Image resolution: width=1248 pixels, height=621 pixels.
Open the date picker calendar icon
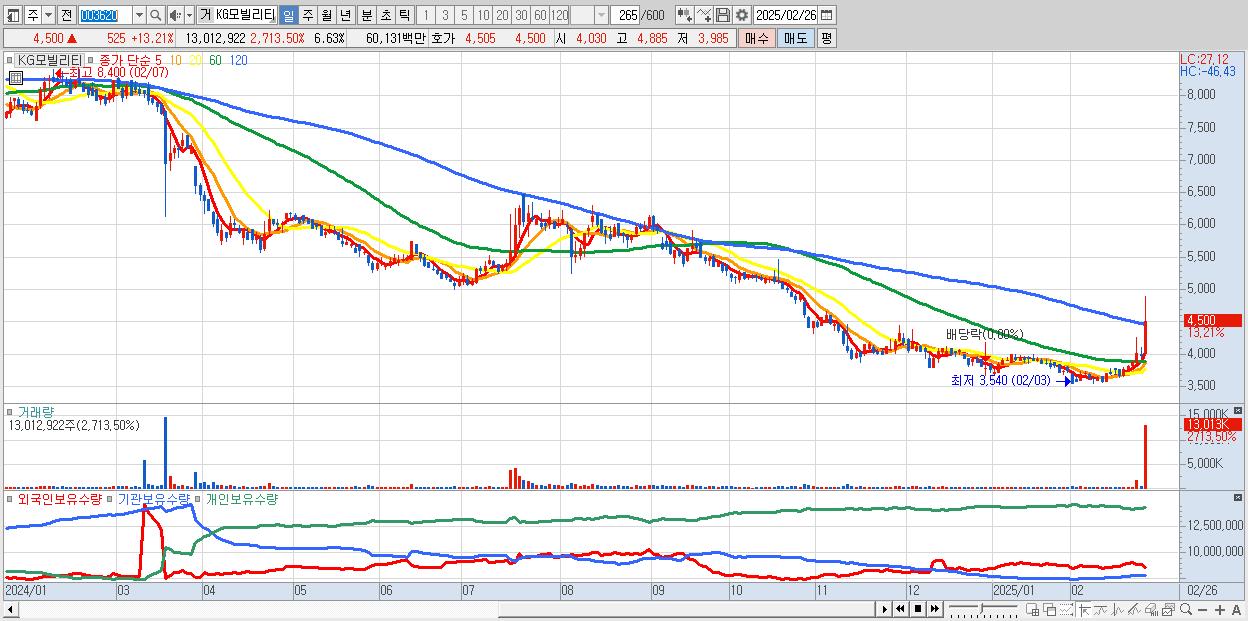point(826,15)
